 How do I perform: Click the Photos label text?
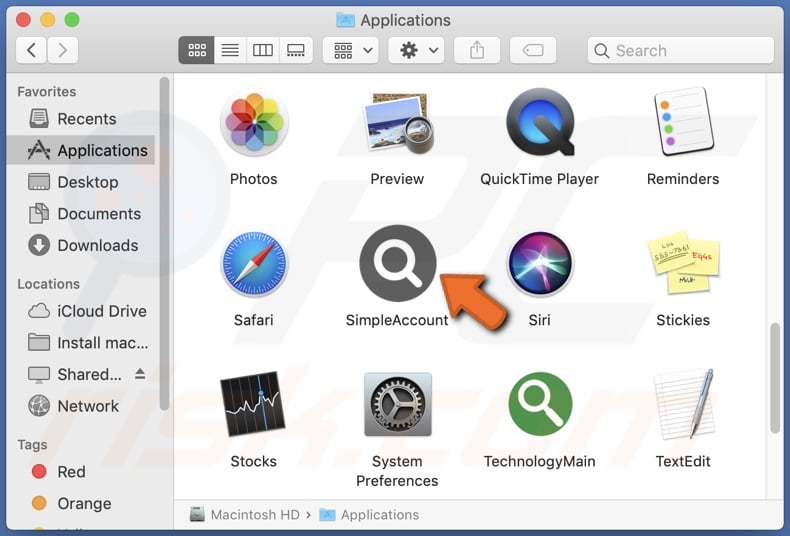(x=253, y=179)
